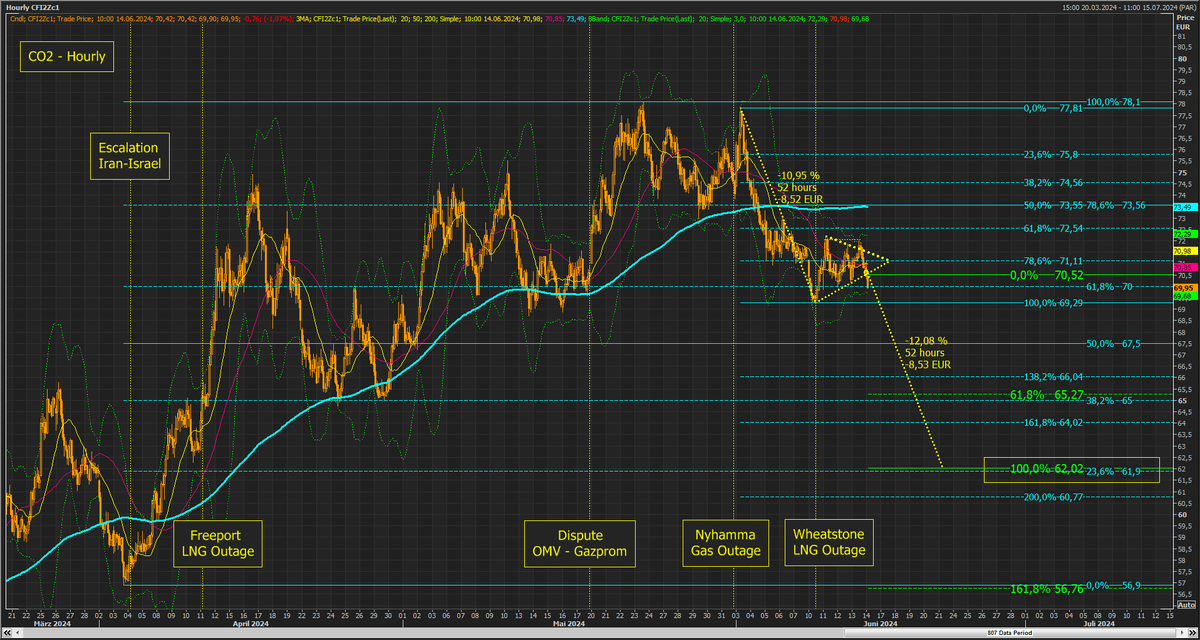Click the horizontal scrollbar track at bottom
Screen dimensions: 1200x640
tap(600, 631)
